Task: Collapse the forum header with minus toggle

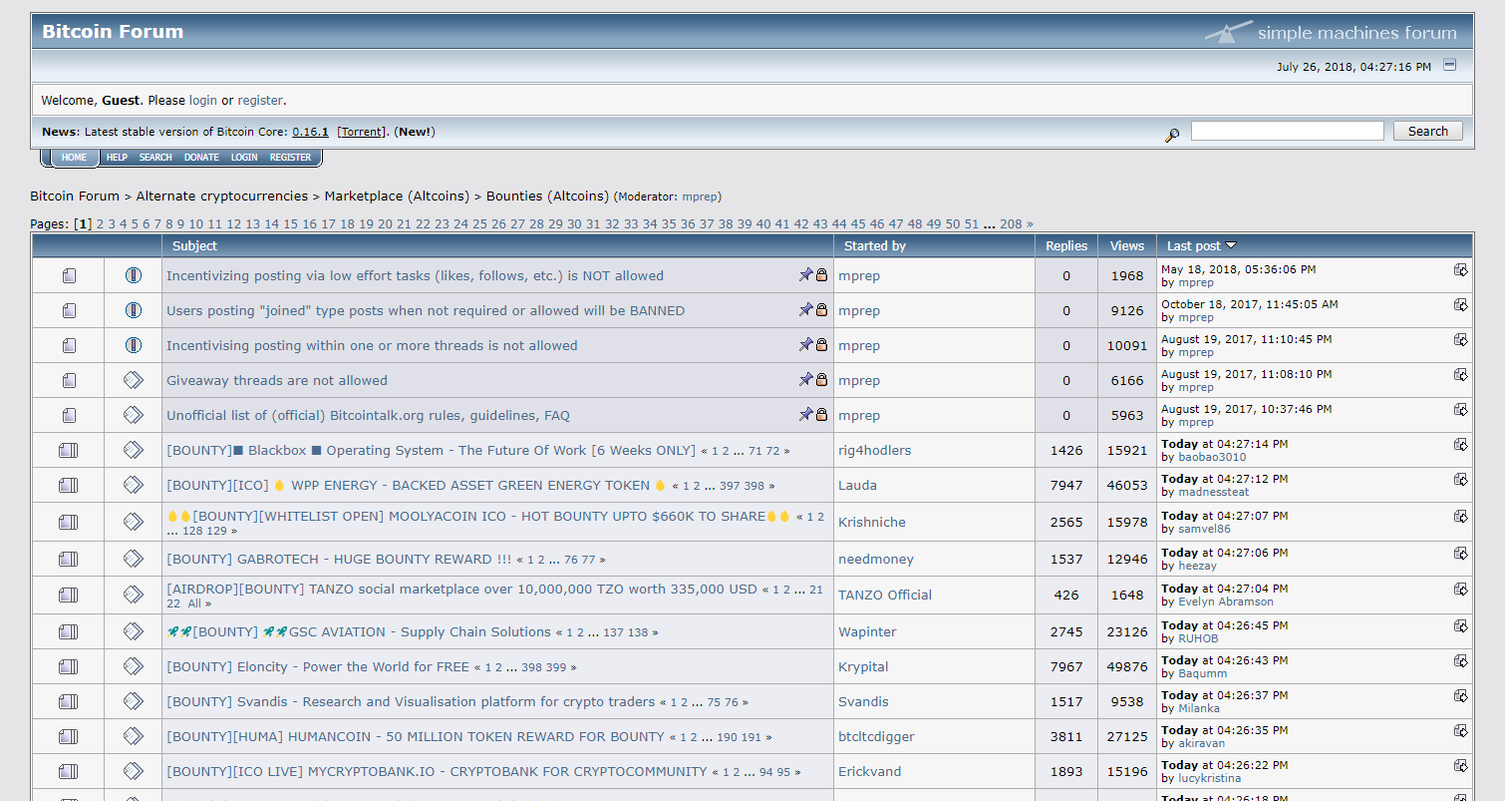Action: point(1450,66)
